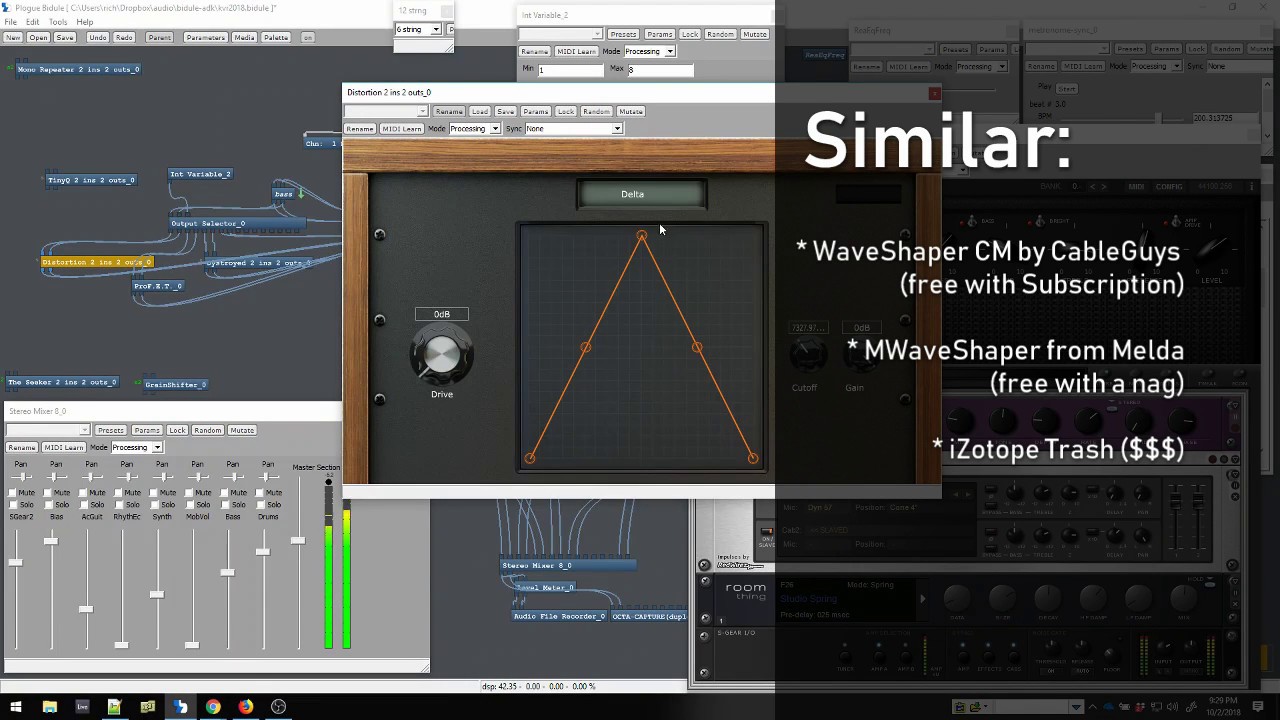Click the Master Section volume fader
The image size is (1280, 720).
297,540
